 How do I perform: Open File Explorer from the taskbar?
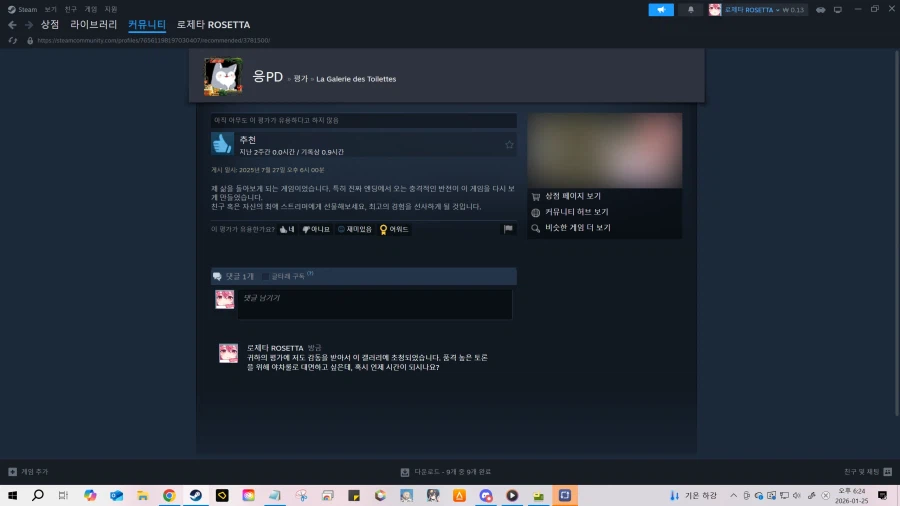pos(143,495)
